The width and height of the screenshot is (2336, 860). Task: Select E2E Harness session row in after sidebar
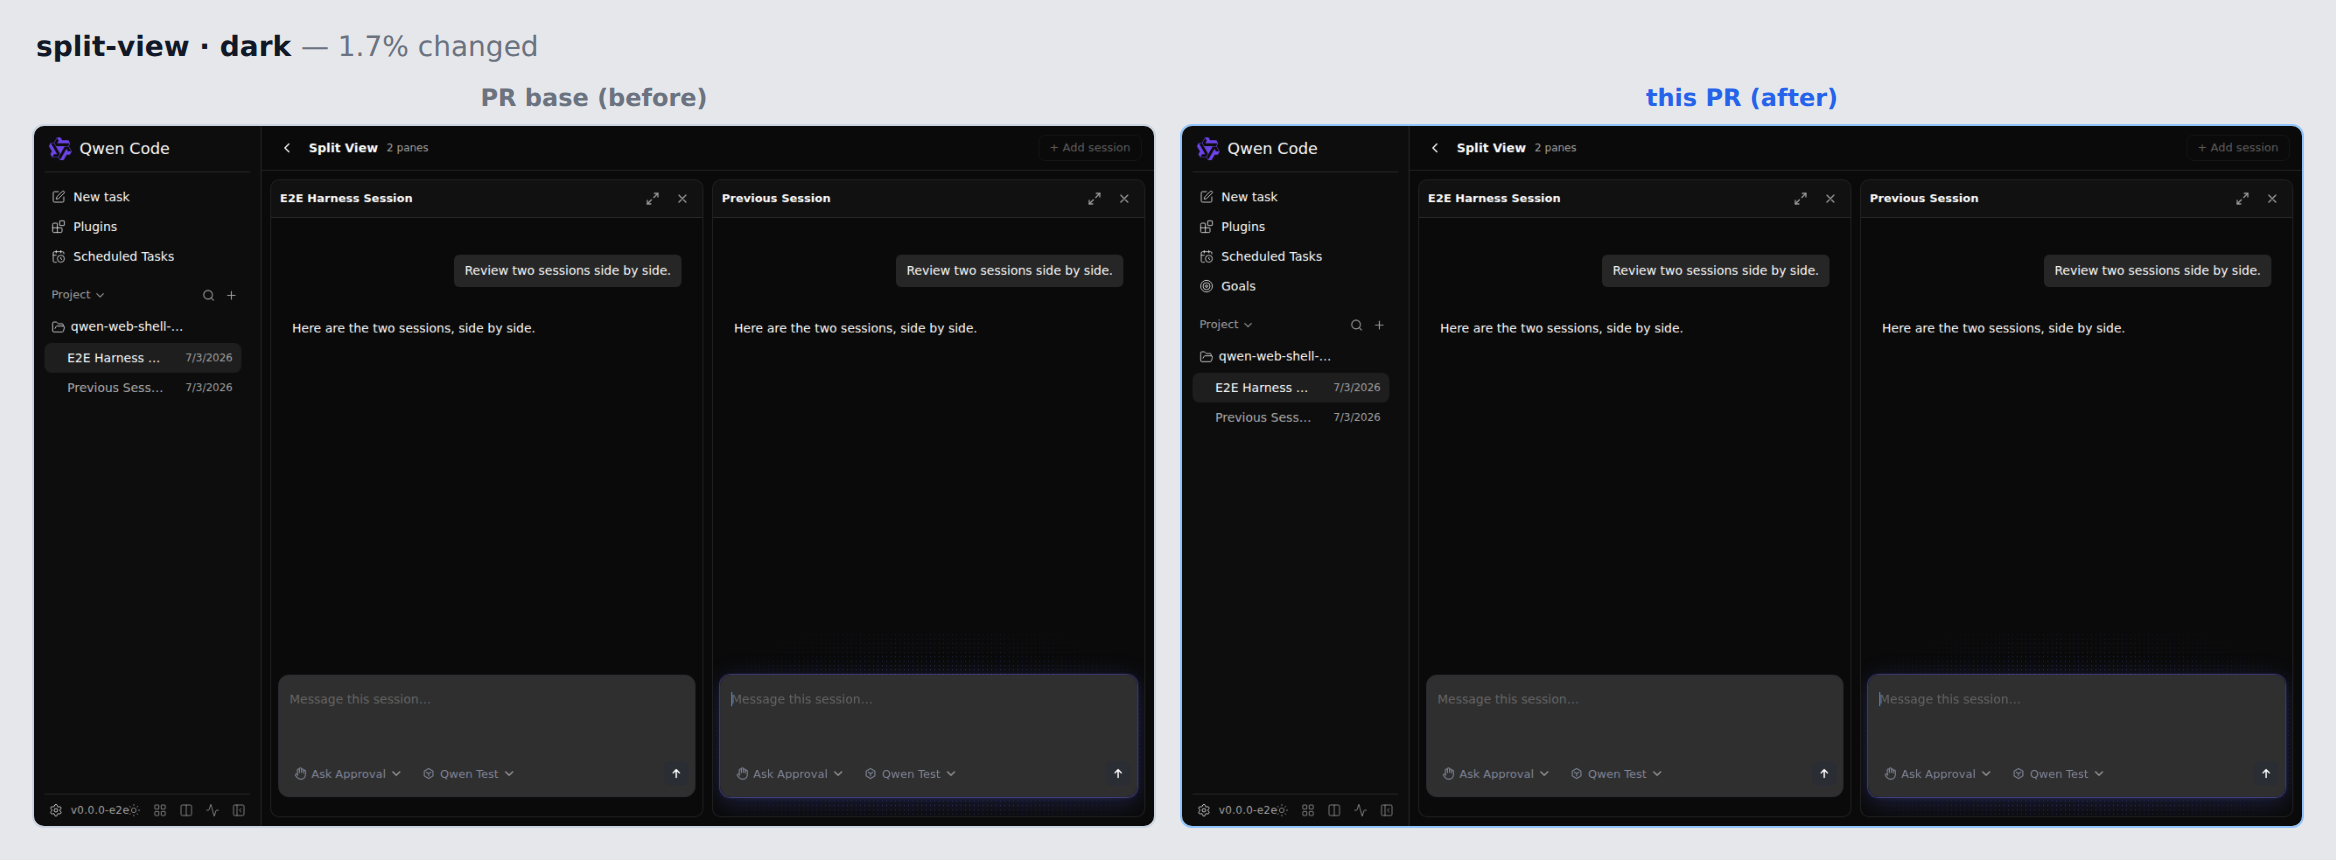(x=1291, y=388)
